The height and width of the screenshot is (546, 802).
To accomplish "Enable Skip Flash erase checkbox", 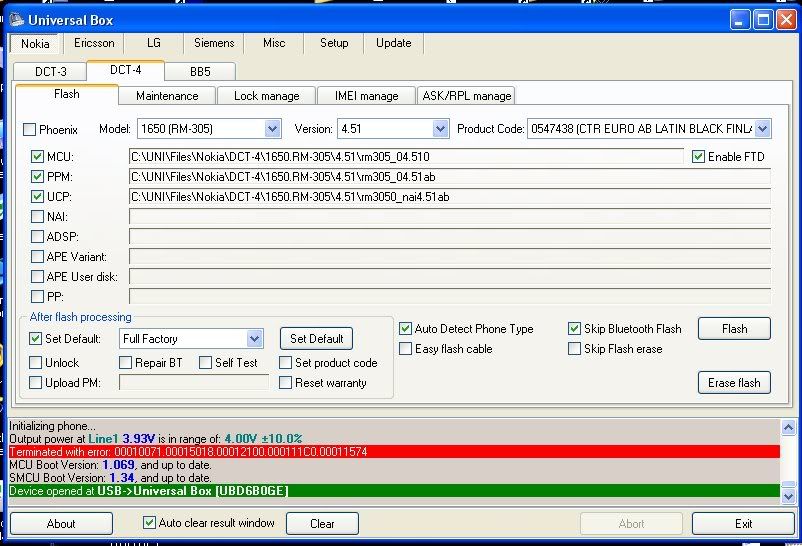I will point(574,348).
